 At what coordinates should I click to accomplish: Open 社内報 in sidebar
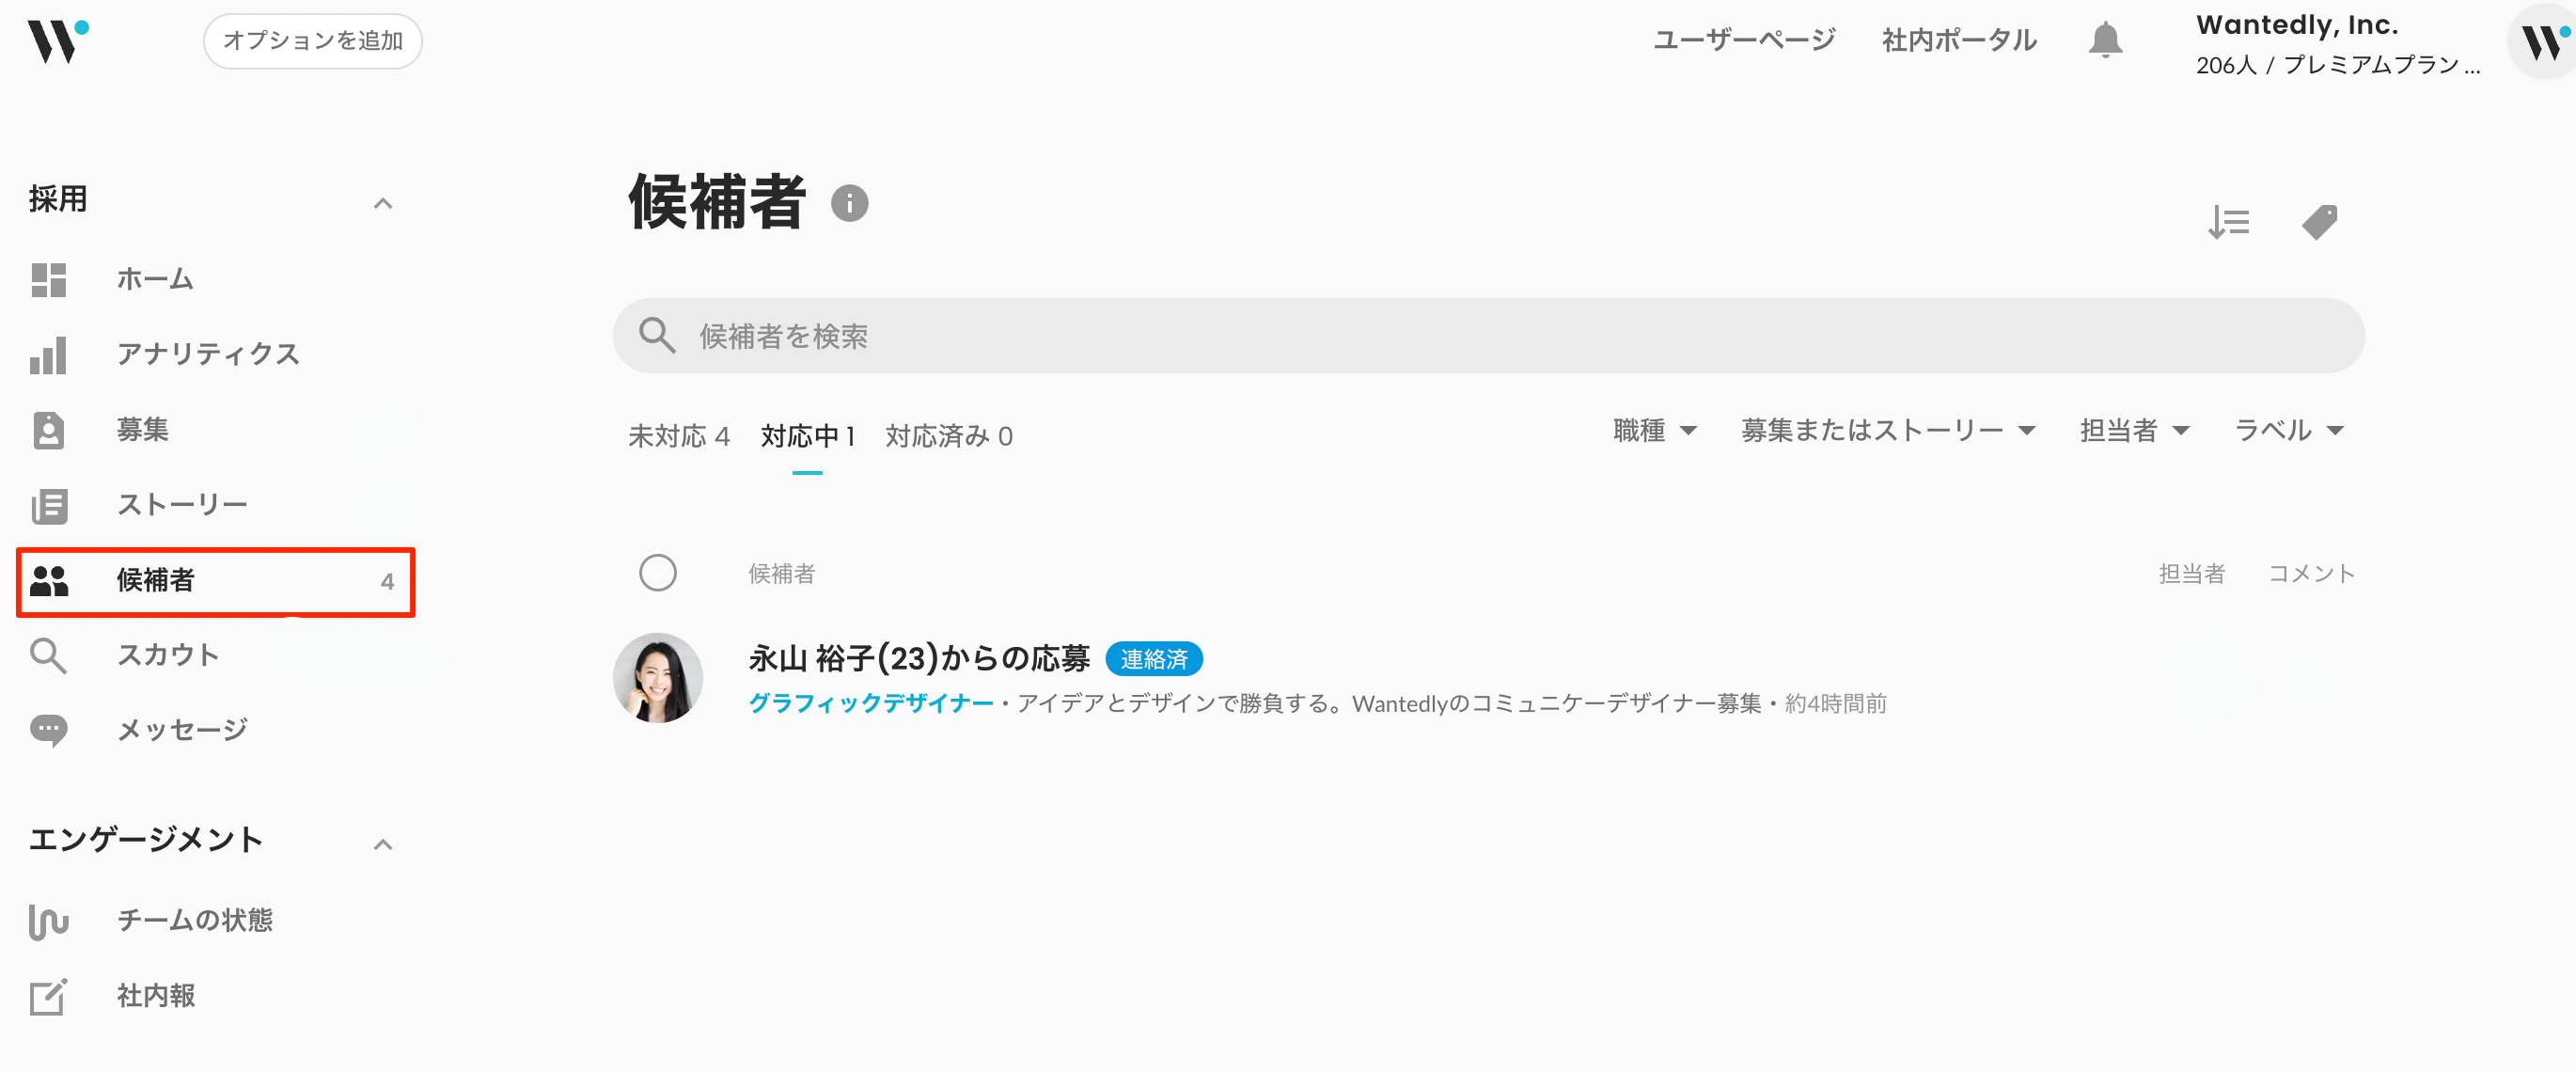[155, 995]
